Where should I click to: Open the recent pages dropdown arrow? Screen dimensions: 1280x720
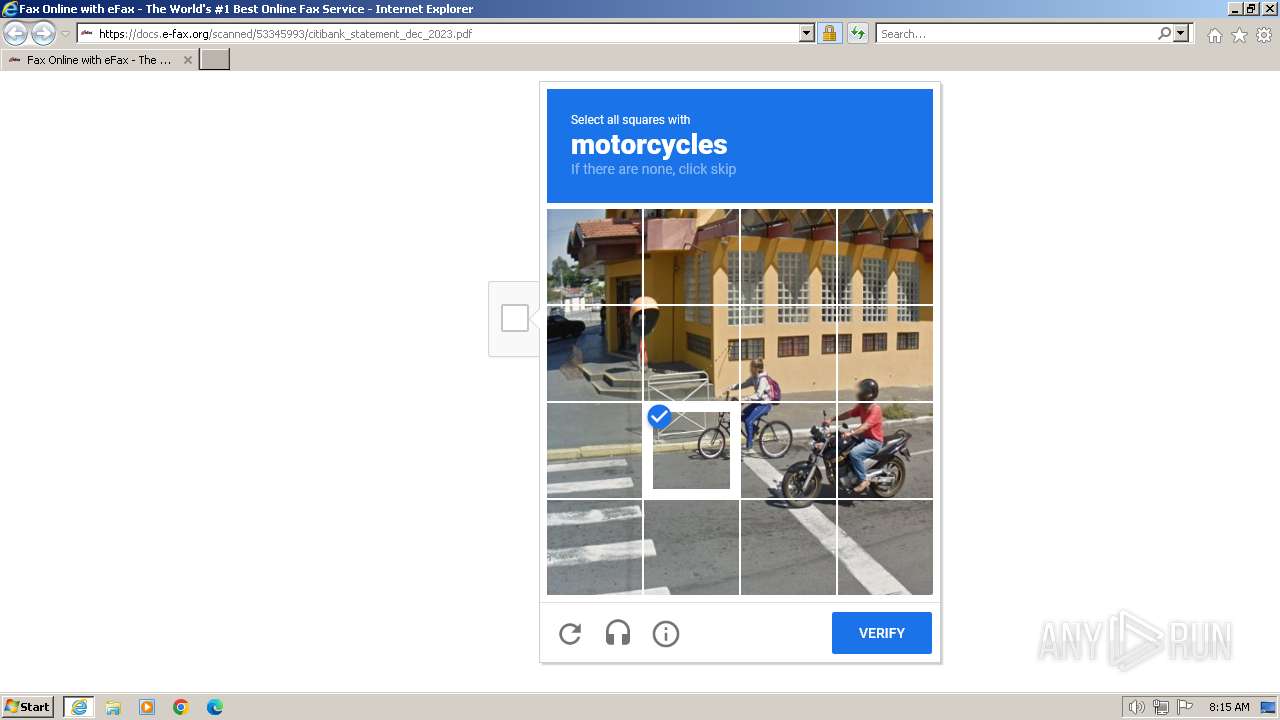click(65, 34)
